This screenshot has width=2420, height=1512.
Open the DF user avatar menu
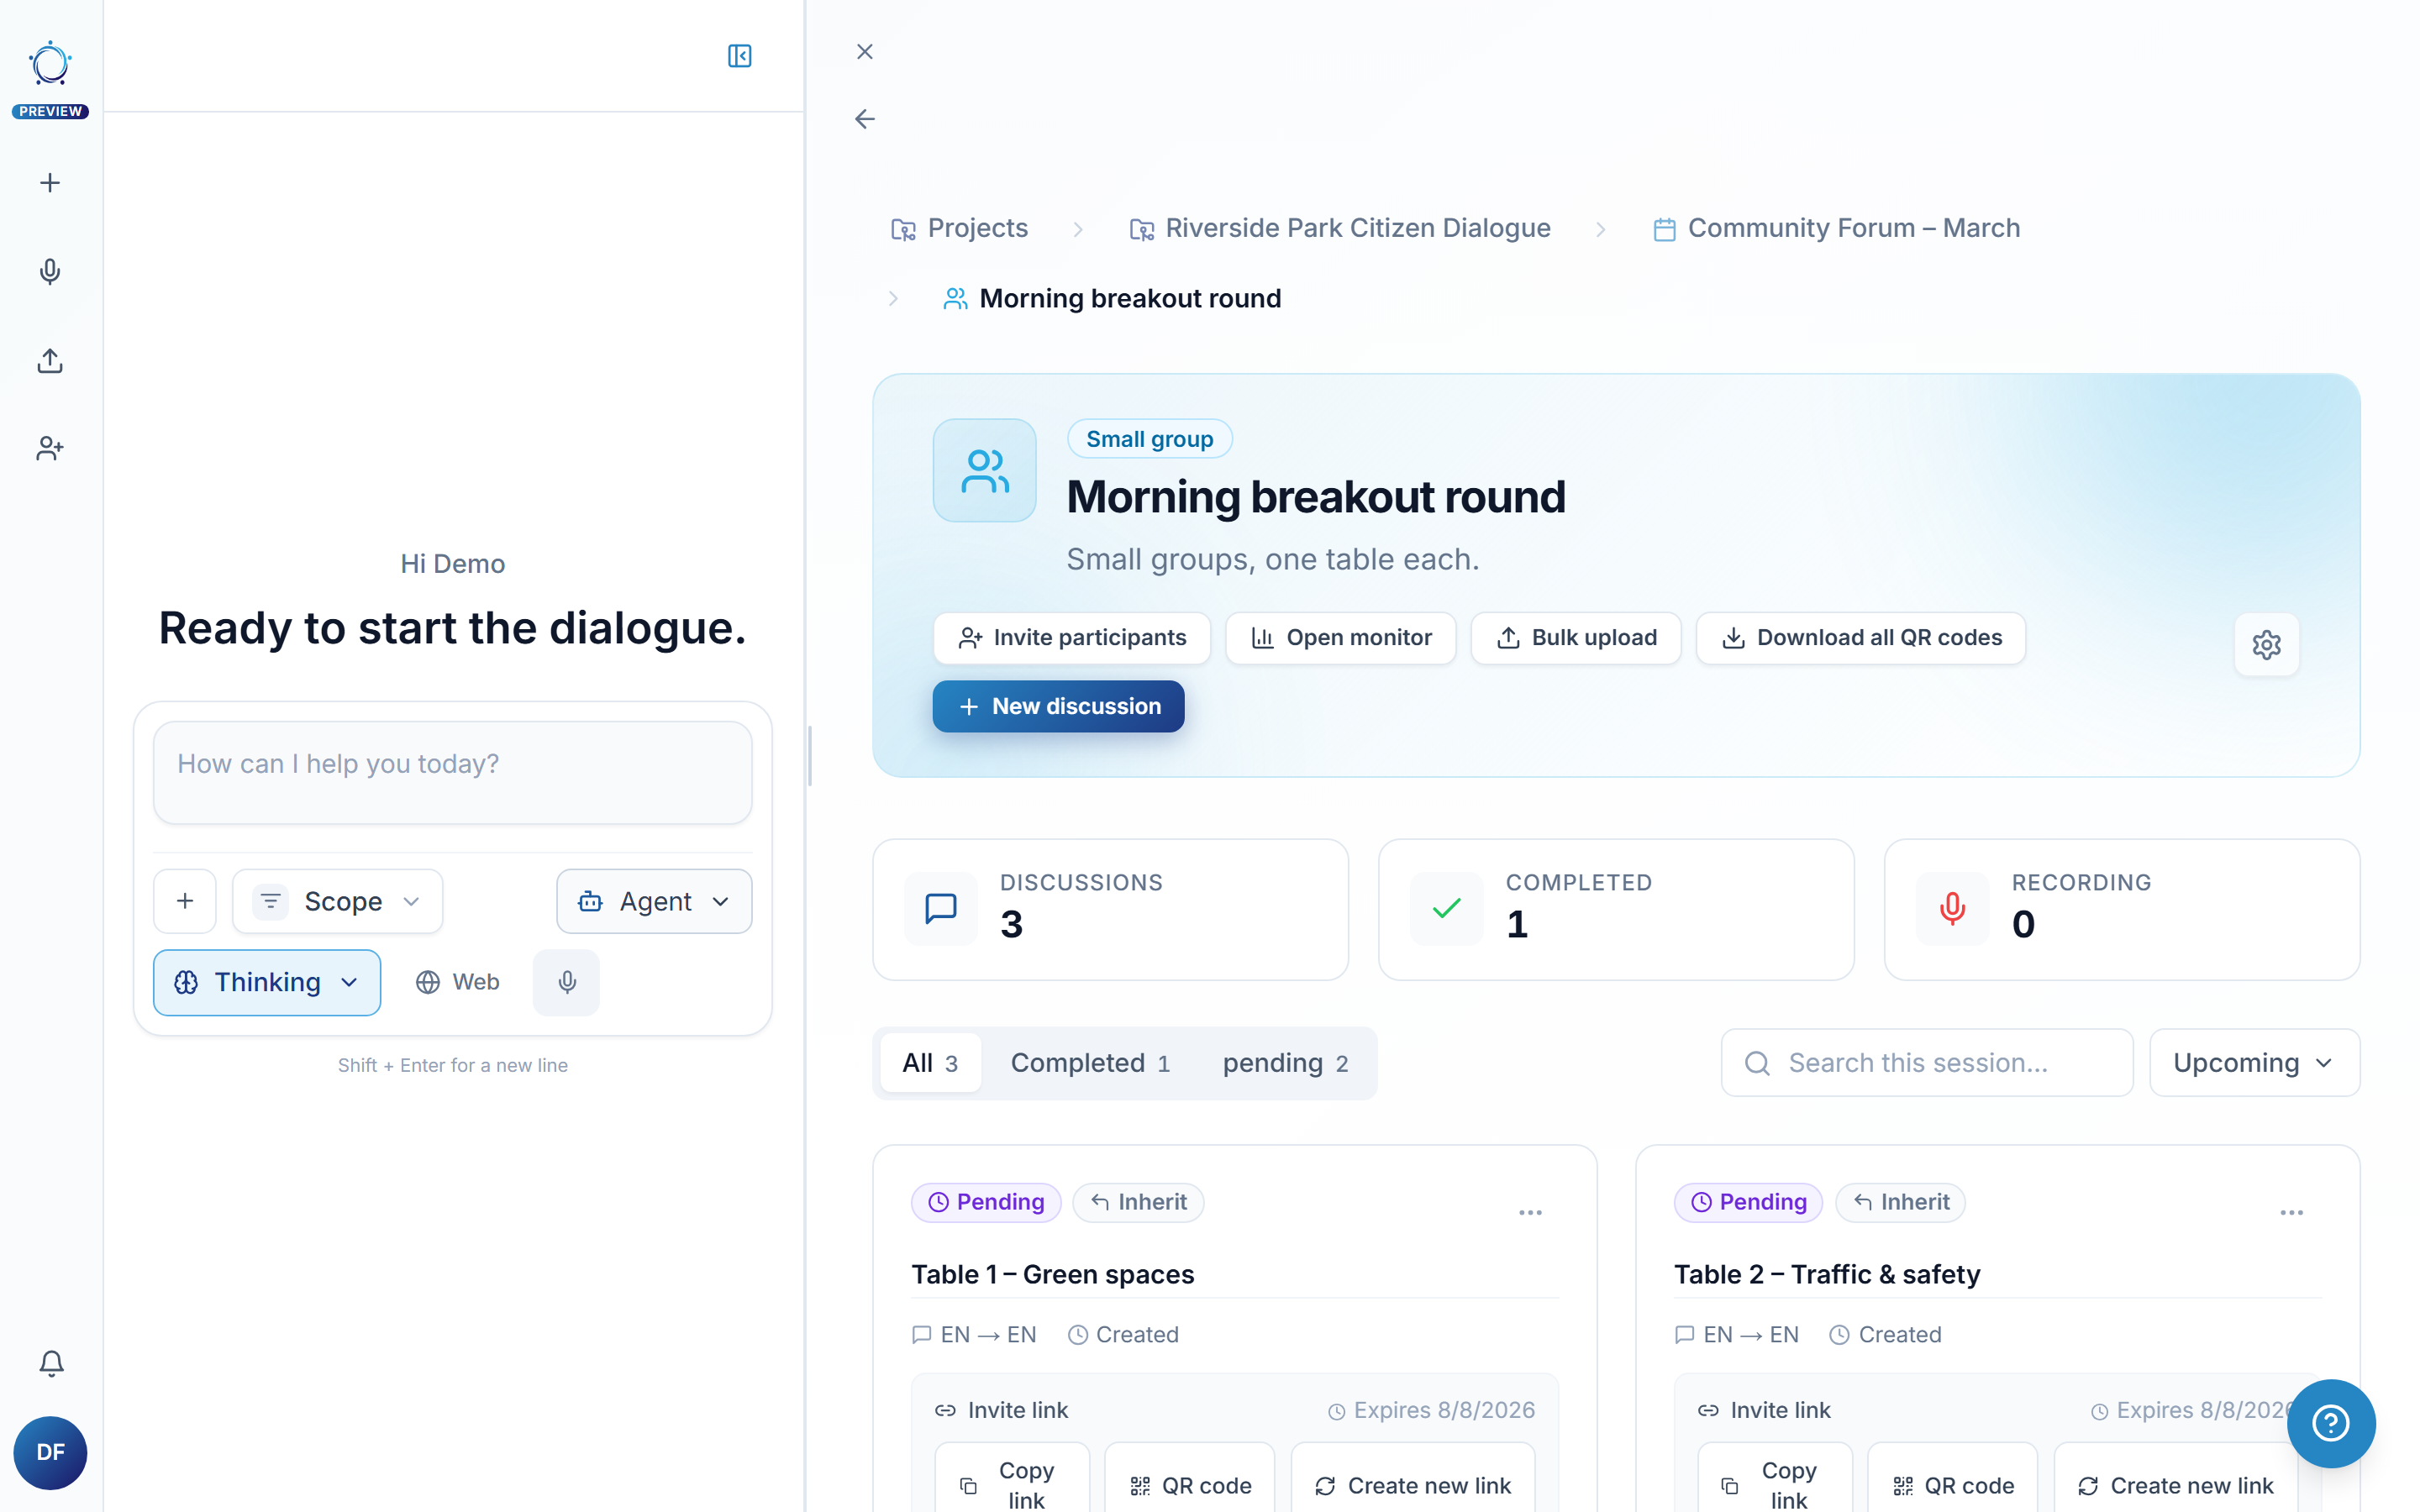click(50, 1452)
